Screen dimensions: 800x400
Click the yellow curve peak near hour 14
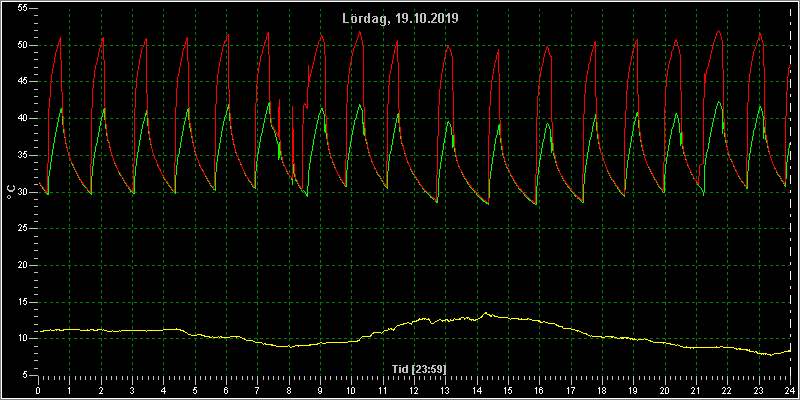click(x=485, y=313)
